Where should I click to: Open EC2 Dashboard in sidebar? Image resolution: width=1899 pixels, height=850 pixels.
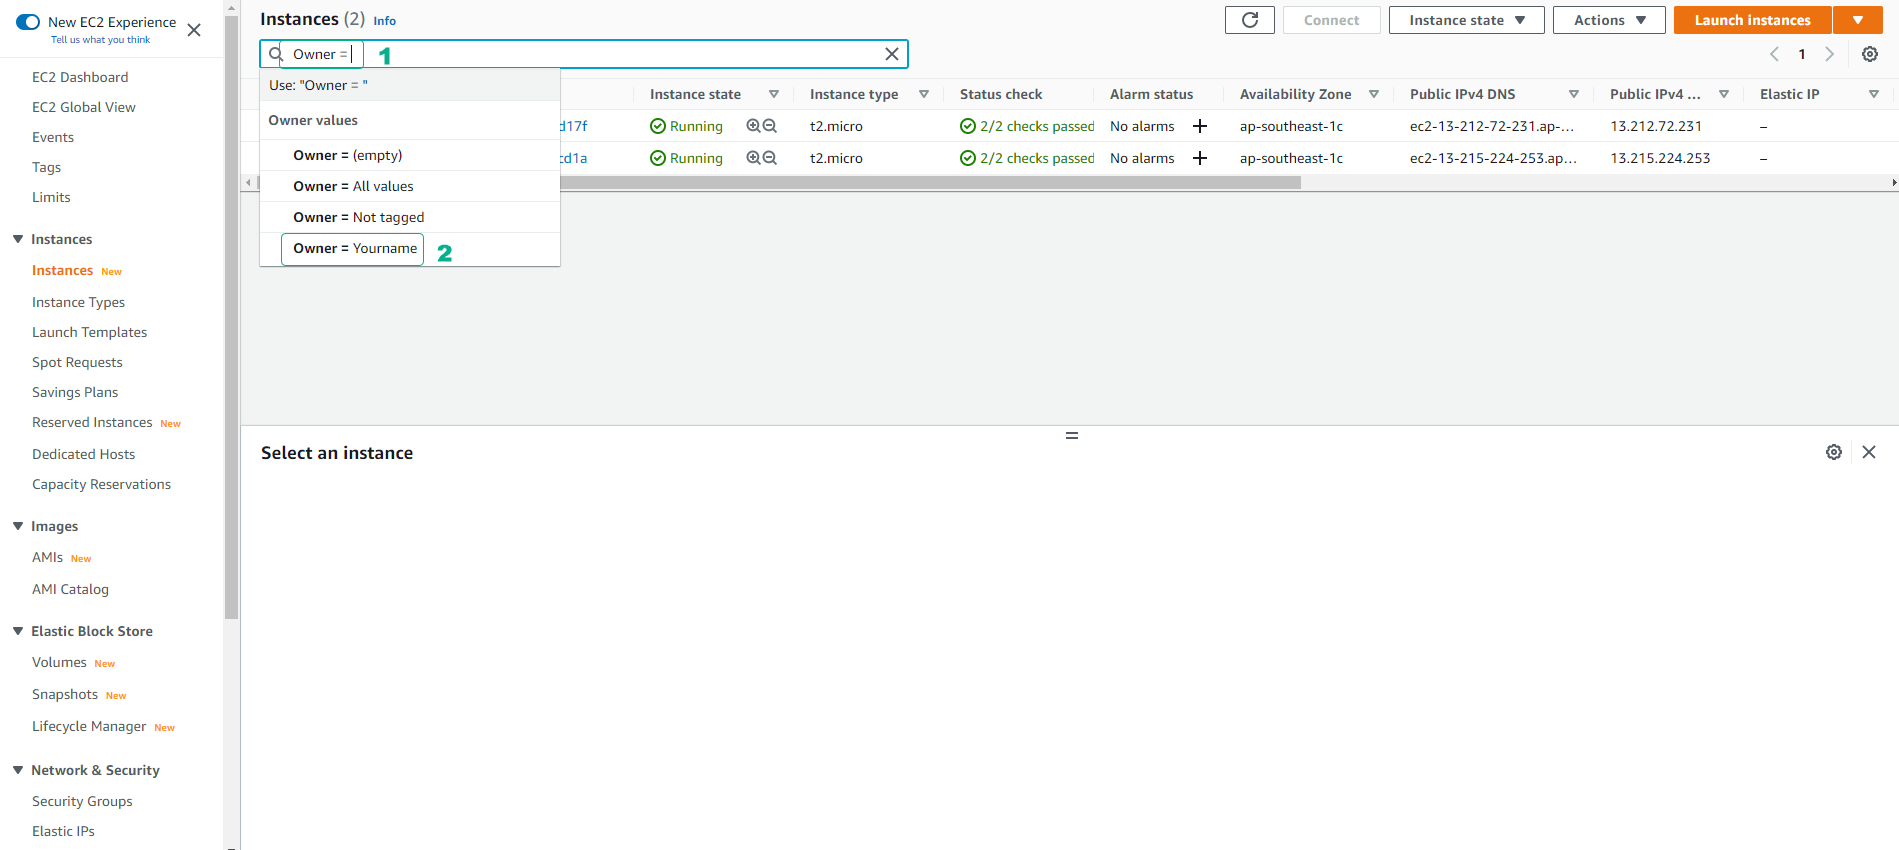[x=80, y=77]
